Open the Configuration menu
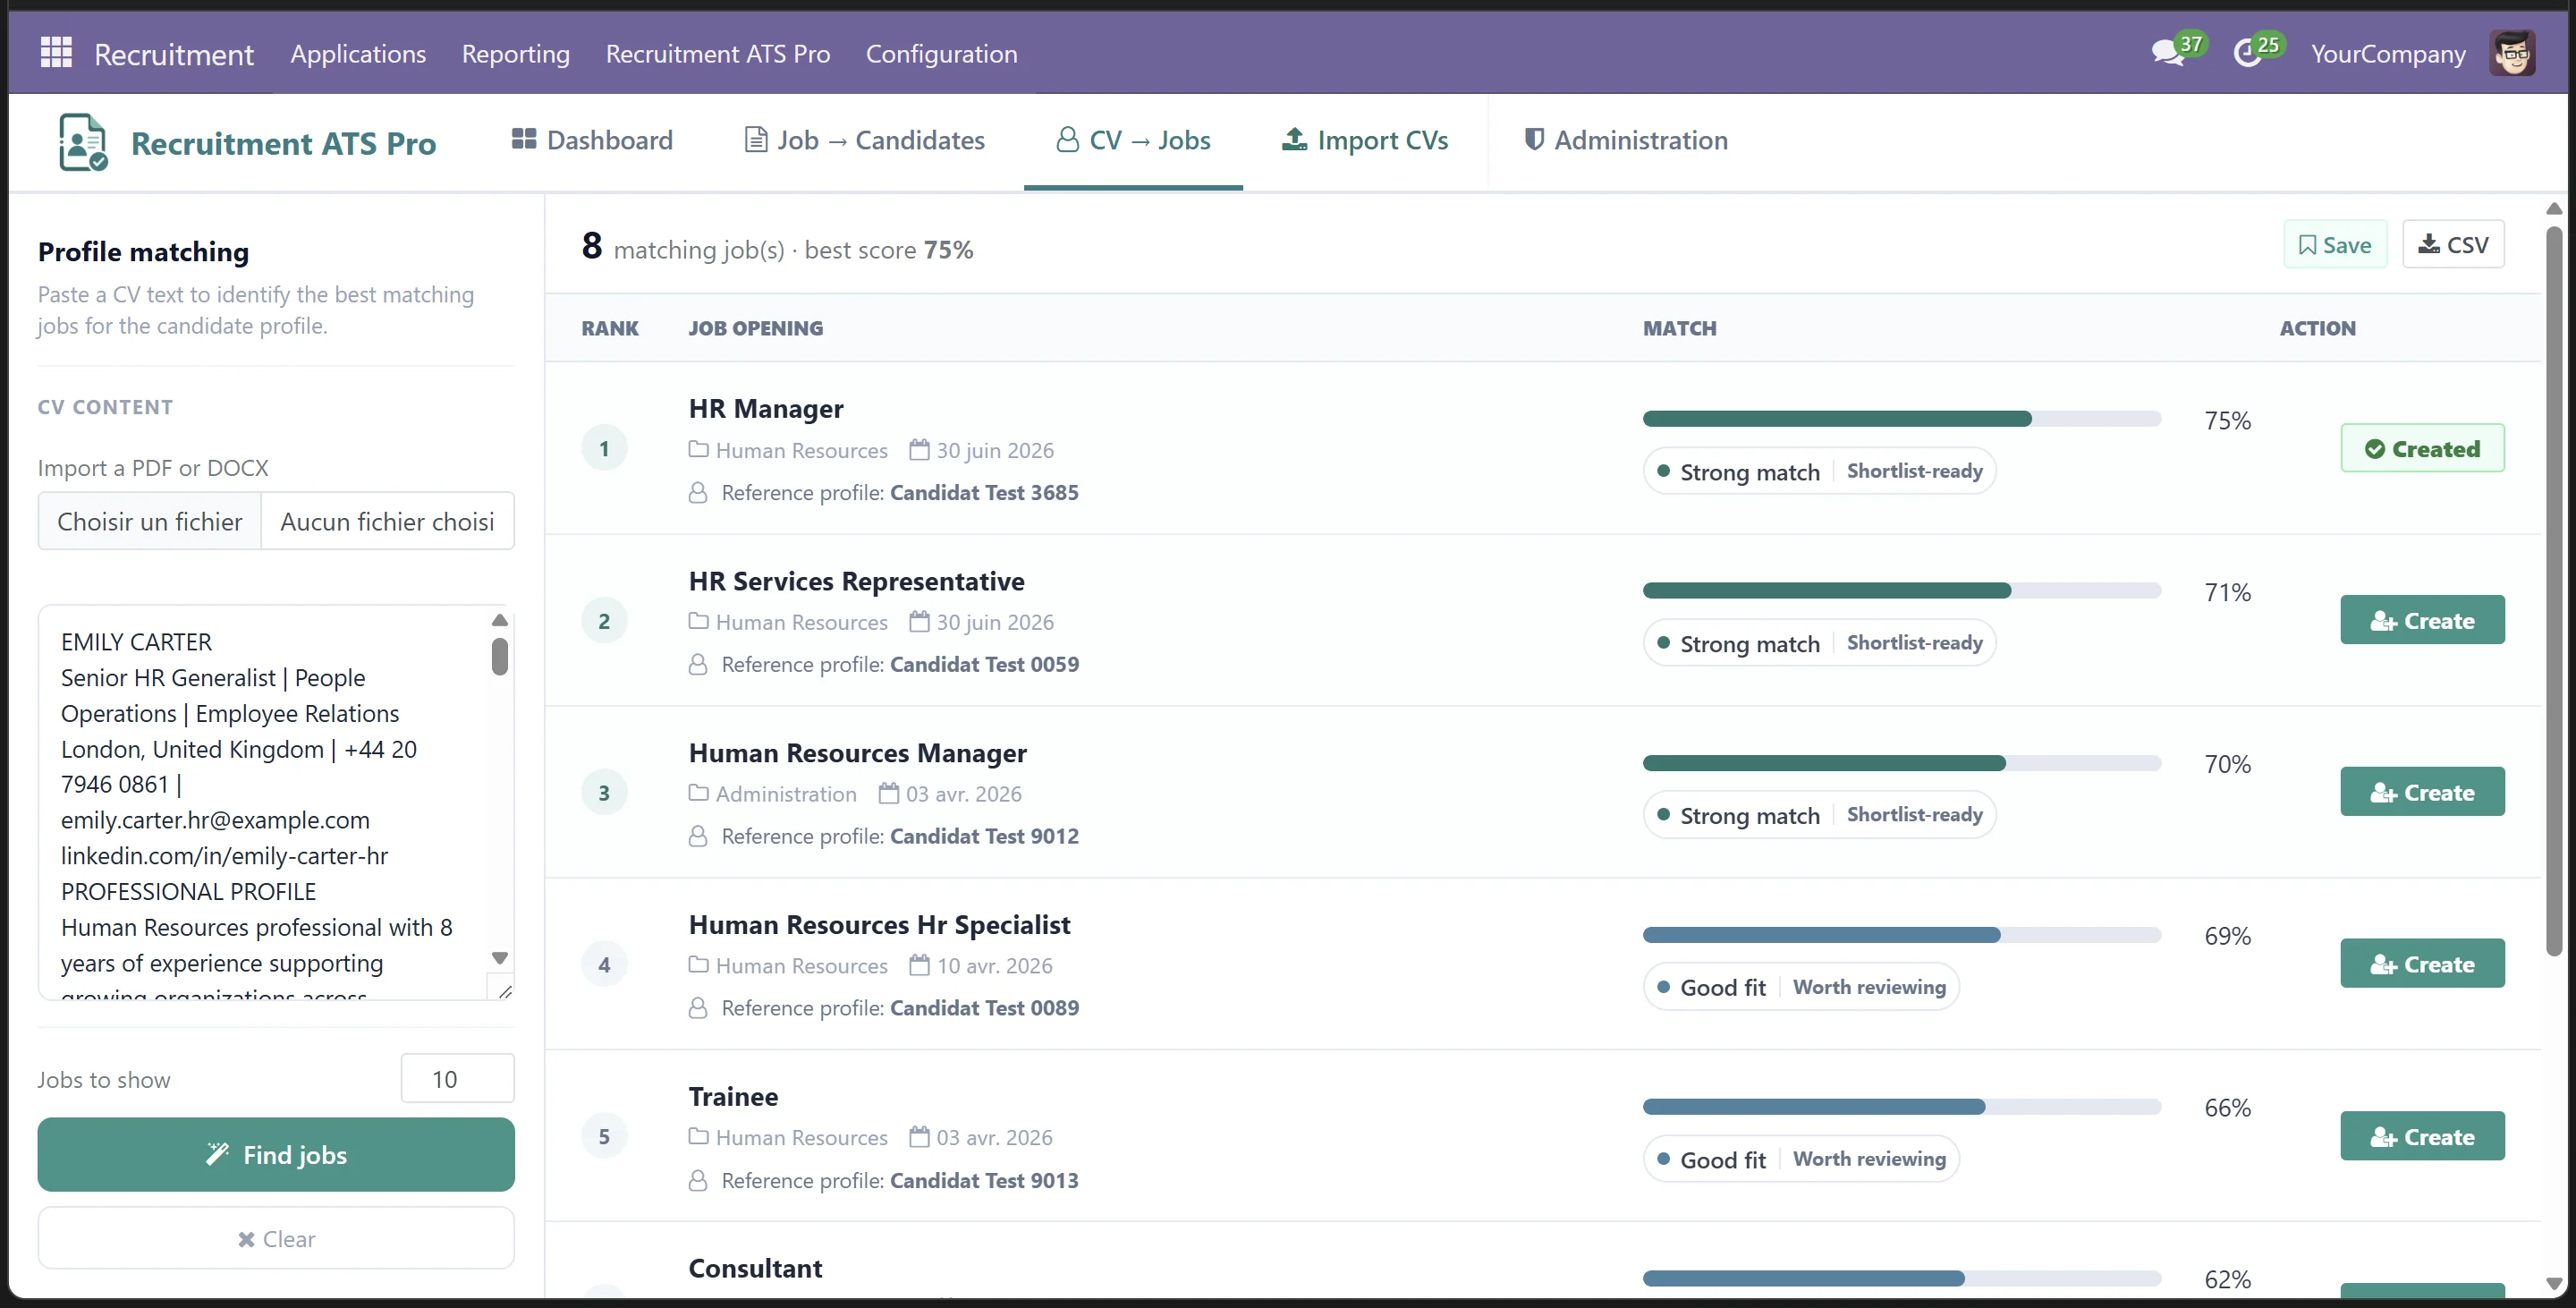This screenshot has width=2576, height=1308. [942, 54]
